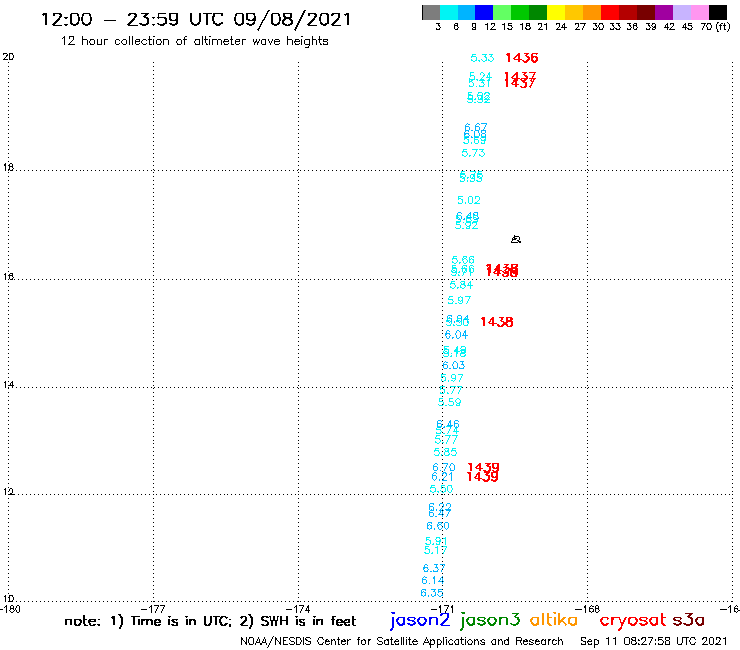The height and width of the screenshot is (650, 740).
Task: Pick the pure blue legend swatch
Action: (x=484, y=12)
